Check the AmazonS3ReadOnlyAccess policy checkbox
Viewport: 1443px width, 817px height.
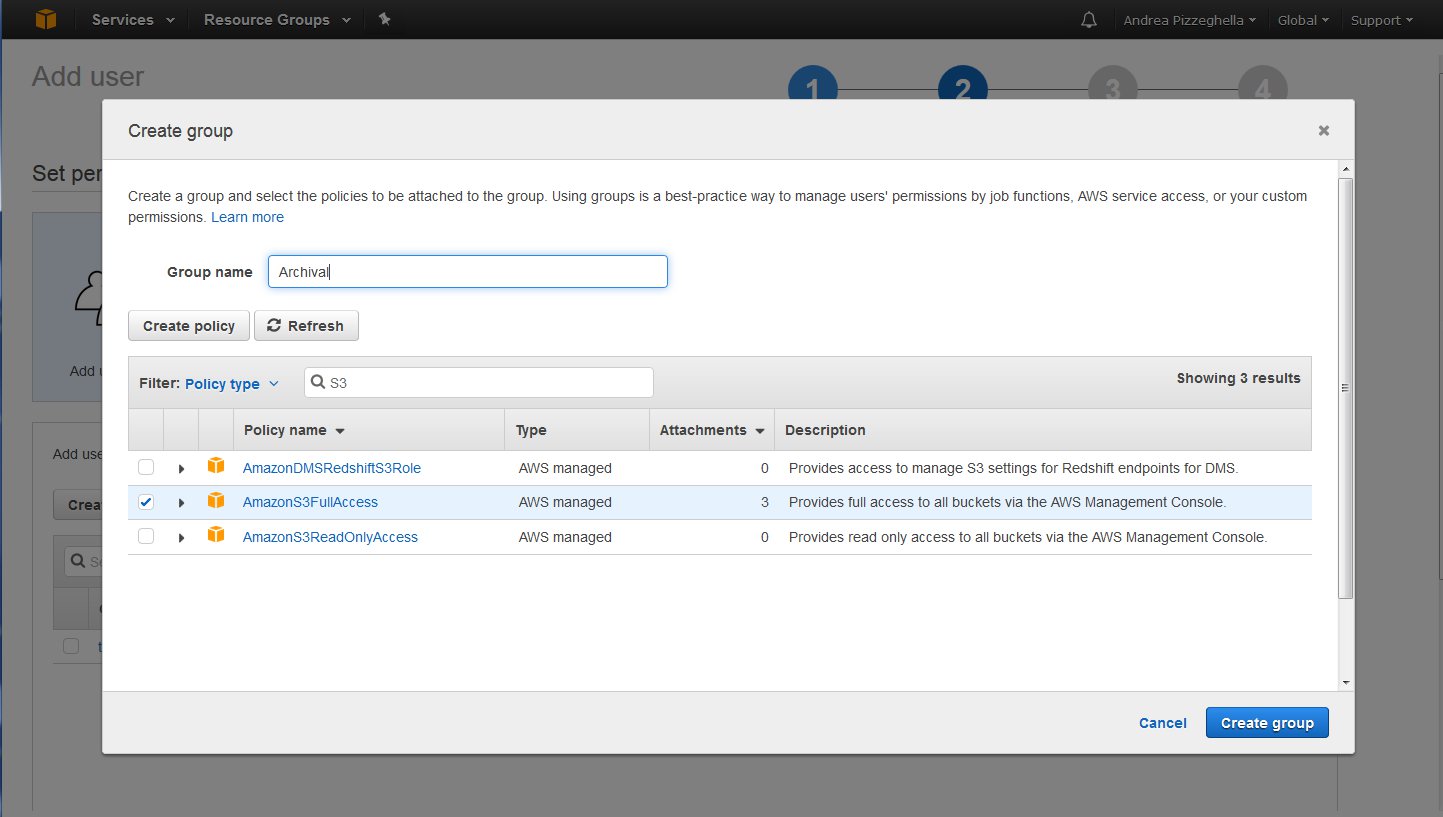146,536
